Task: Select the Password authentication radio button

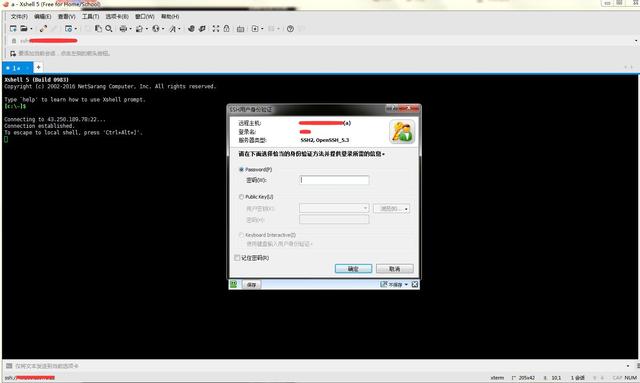Action: pyautogui.click(x=241, y=169)
